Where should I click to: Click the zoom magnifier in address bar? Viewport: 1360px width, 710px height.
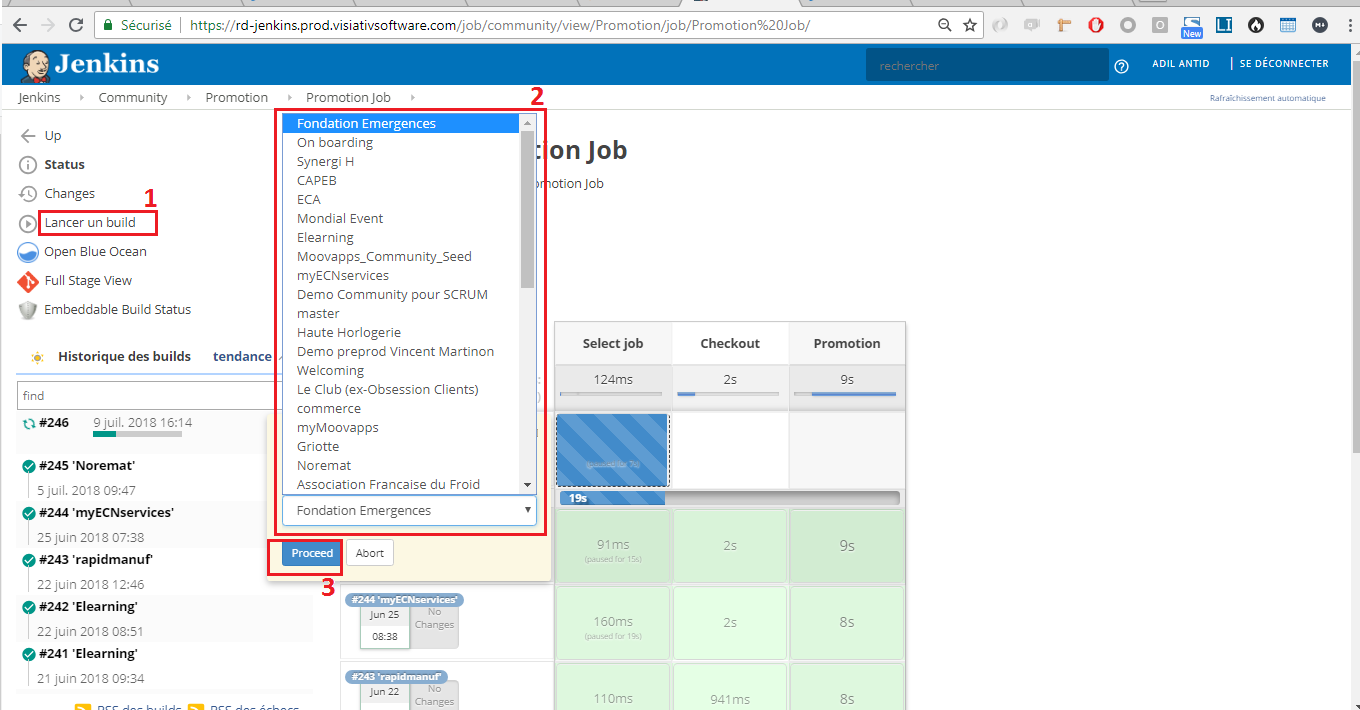pos(945,25)
